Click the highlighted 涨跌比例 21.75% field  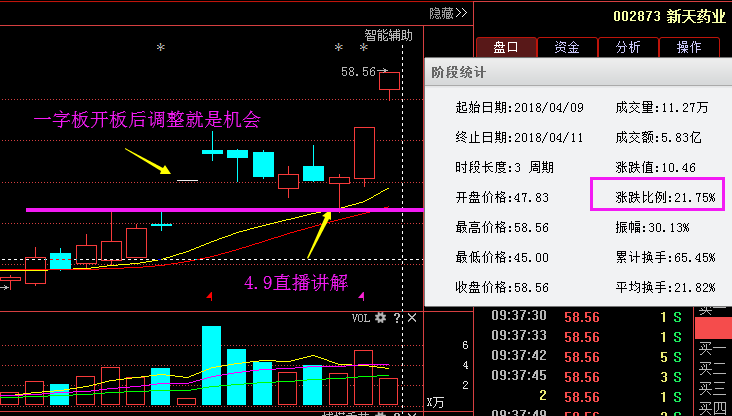click(656, 197)
